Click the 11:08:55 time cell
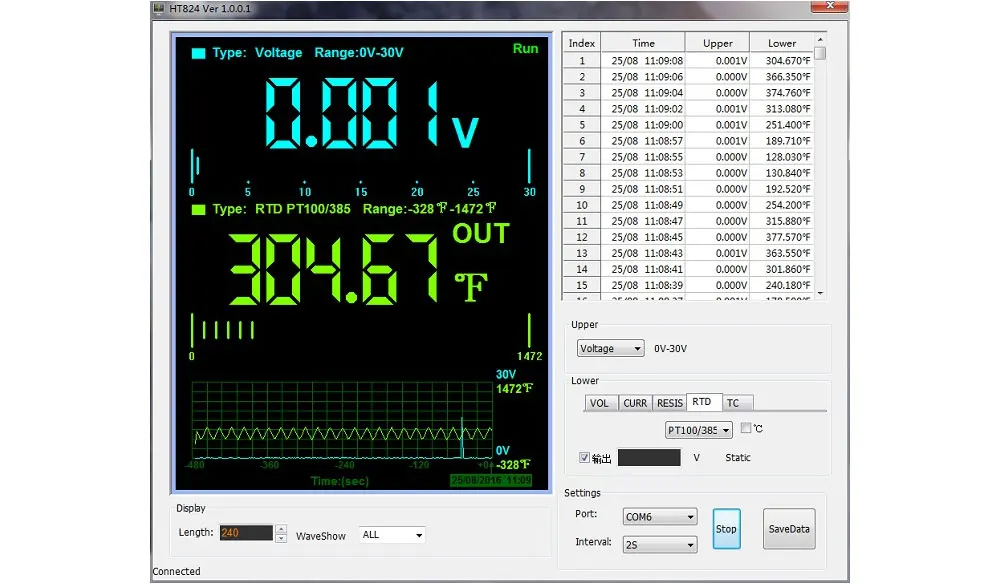The width and height of the screenshot is (1000, 584). click(x=643, y=157)
